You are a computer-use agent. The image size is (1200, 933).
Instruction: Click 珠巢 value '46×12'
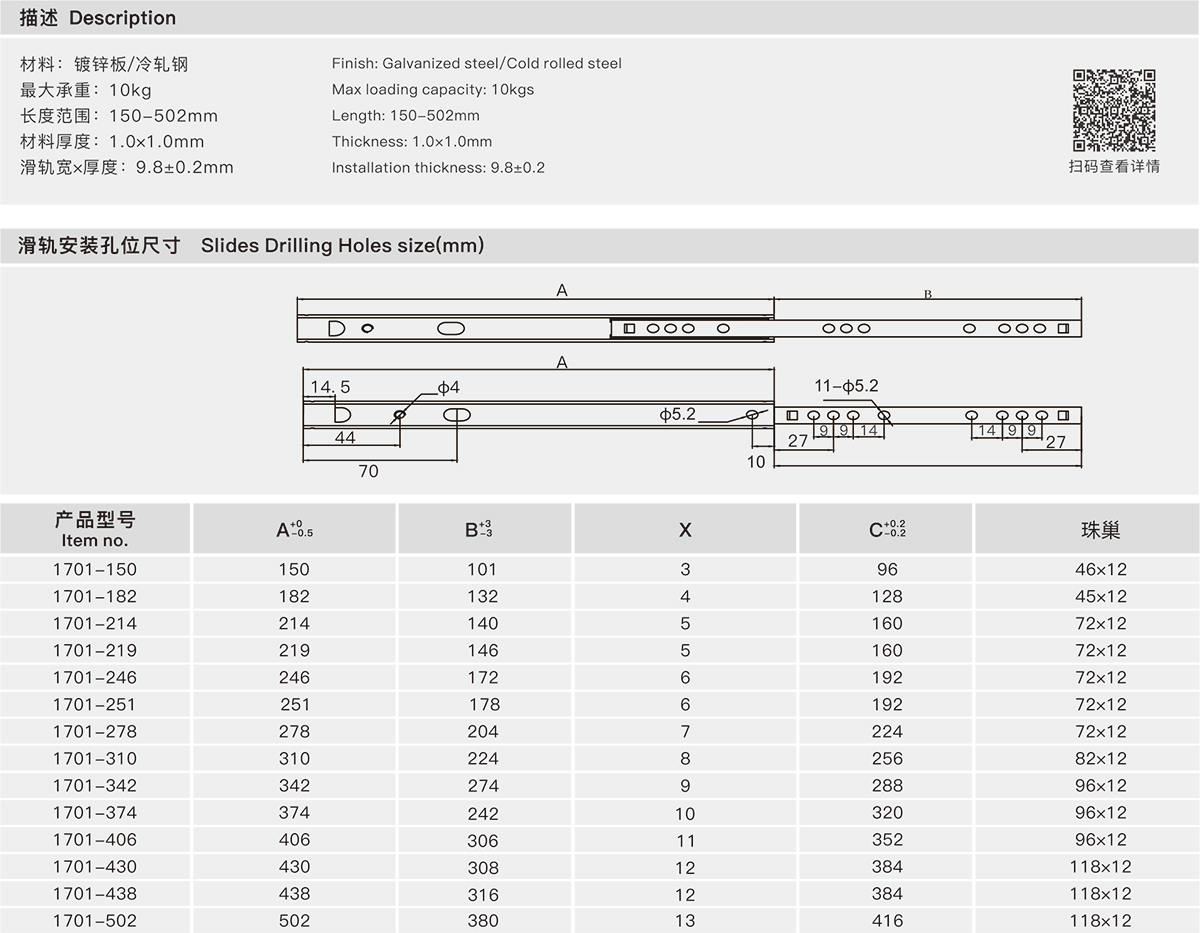(1100, 569)
